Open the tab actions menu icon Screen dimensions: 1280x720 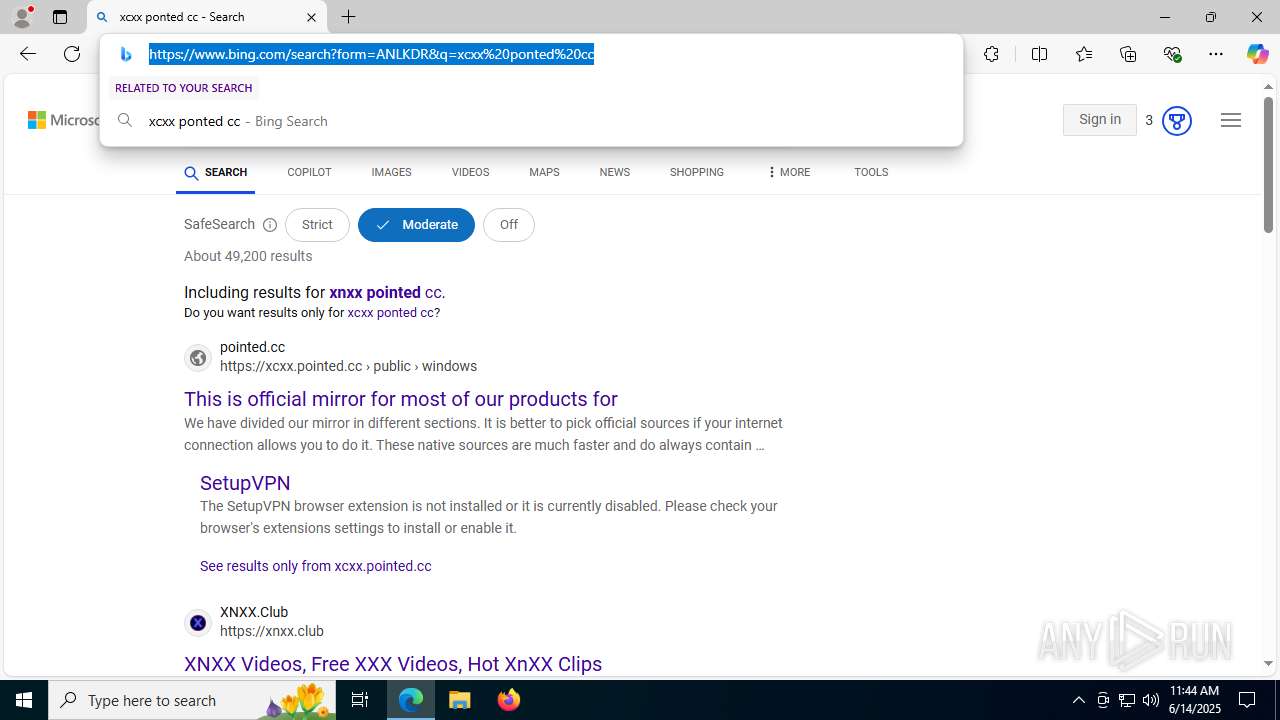60,17
